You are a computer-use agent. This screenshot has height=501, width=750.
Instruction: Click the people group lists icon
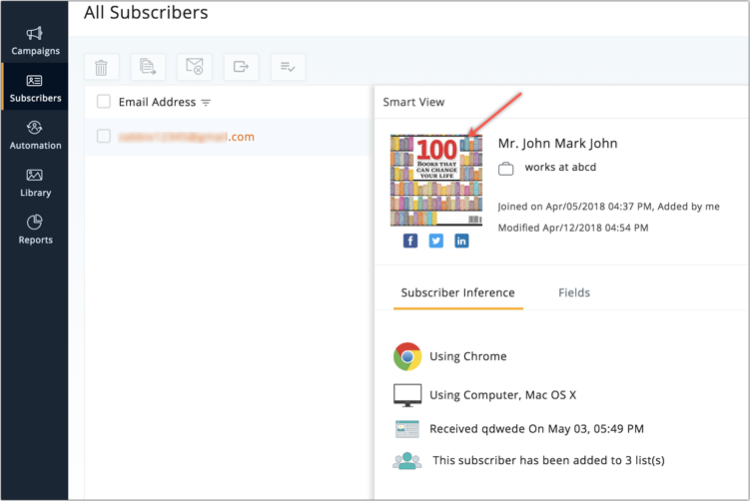[407, 461]
